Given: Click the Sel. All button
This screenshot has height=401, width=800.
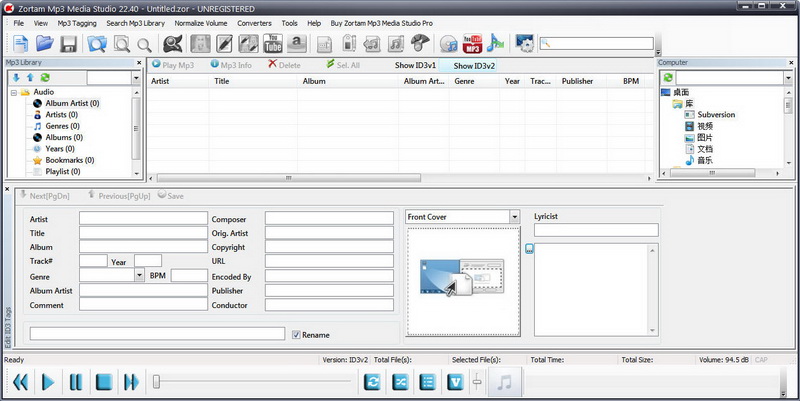Looking at the screenshot, I should coord(343,65).
